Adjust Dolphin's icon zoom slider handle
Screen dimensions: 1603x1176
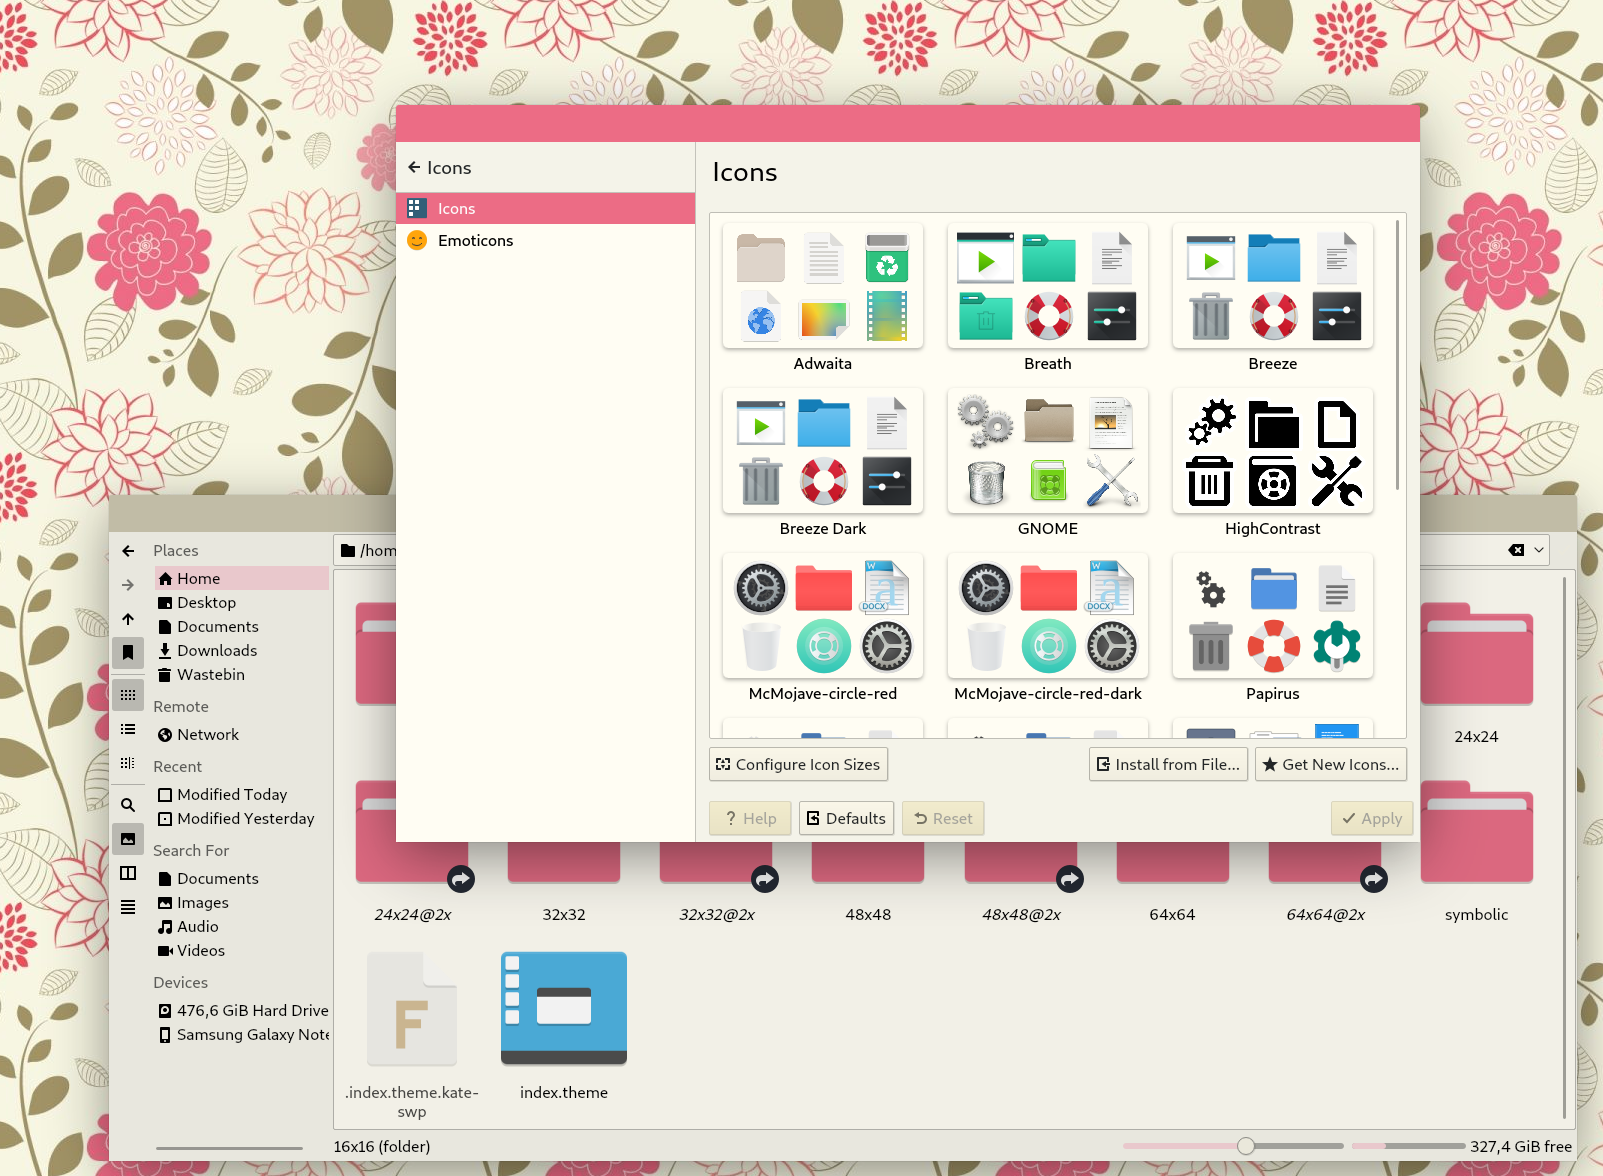(1246, 1146)
